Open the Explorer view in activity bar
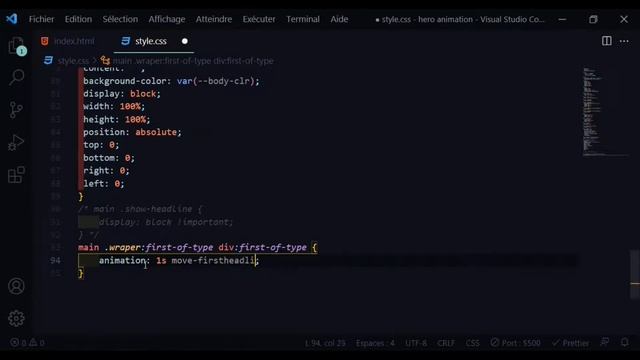 click(16, 46)
